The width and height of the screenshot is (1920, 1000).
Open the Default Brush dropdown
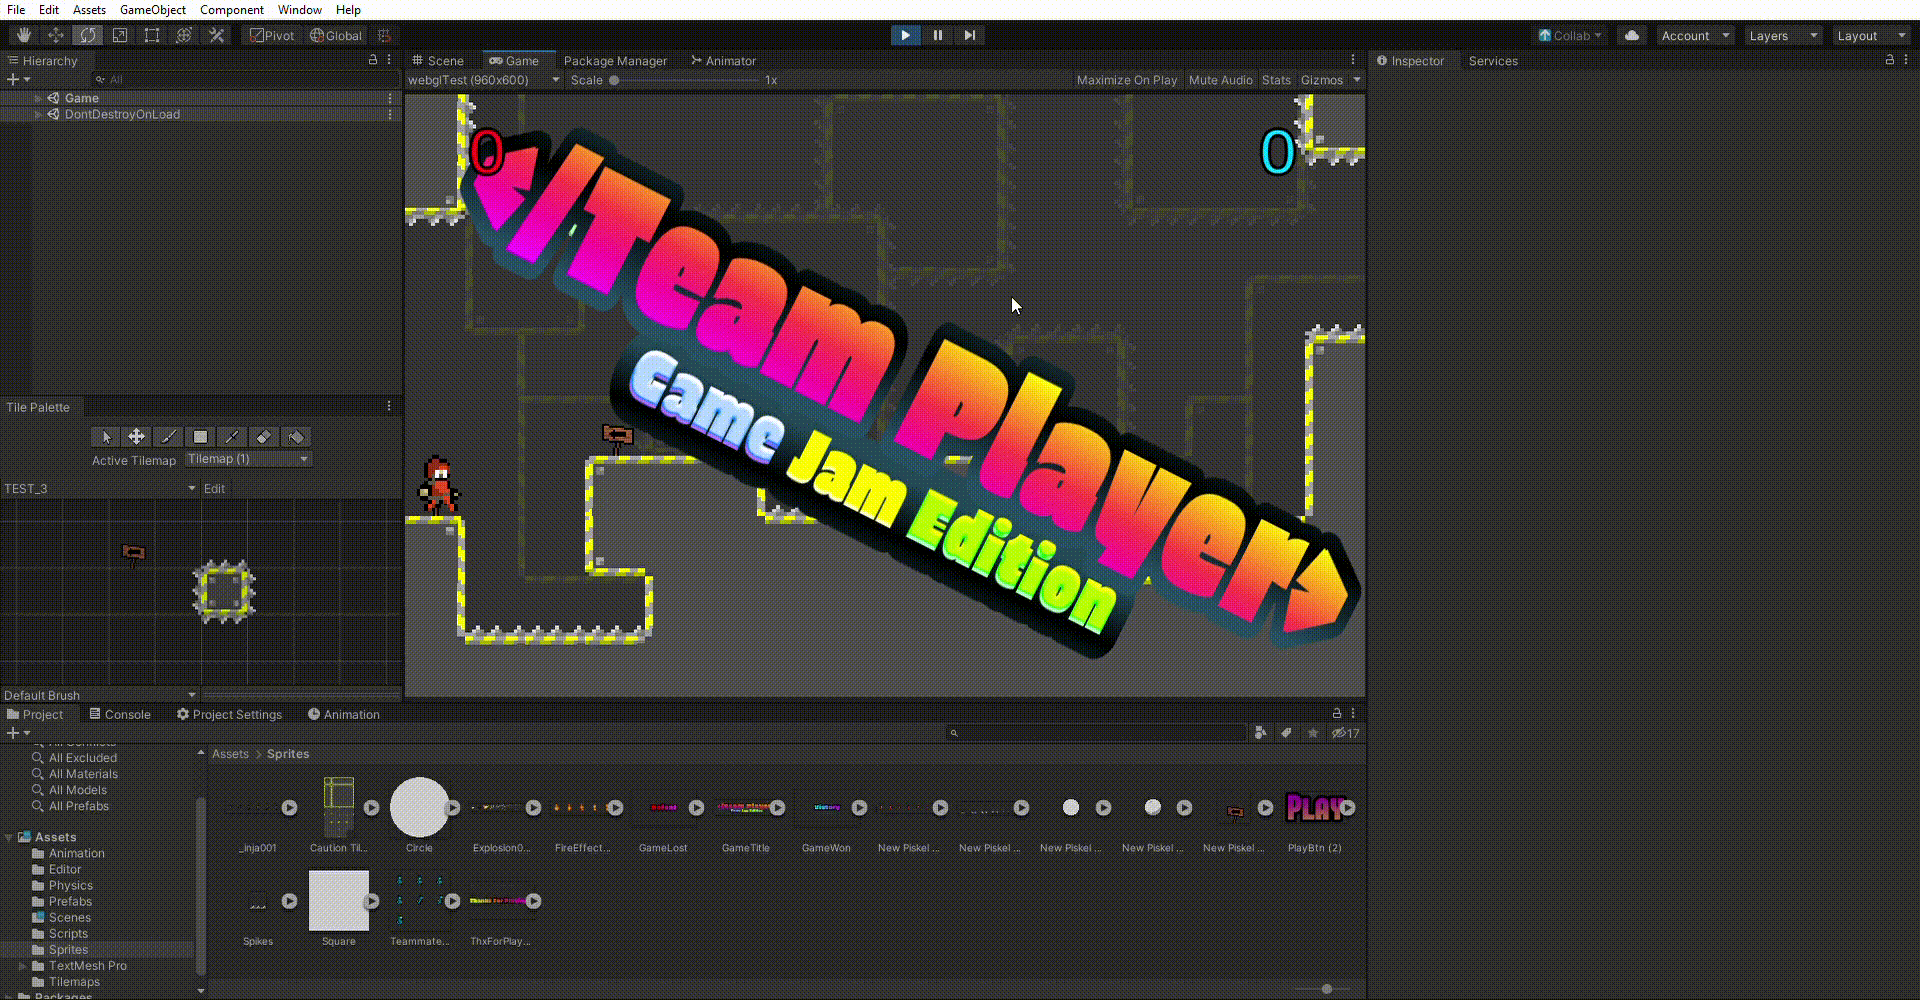100,695
